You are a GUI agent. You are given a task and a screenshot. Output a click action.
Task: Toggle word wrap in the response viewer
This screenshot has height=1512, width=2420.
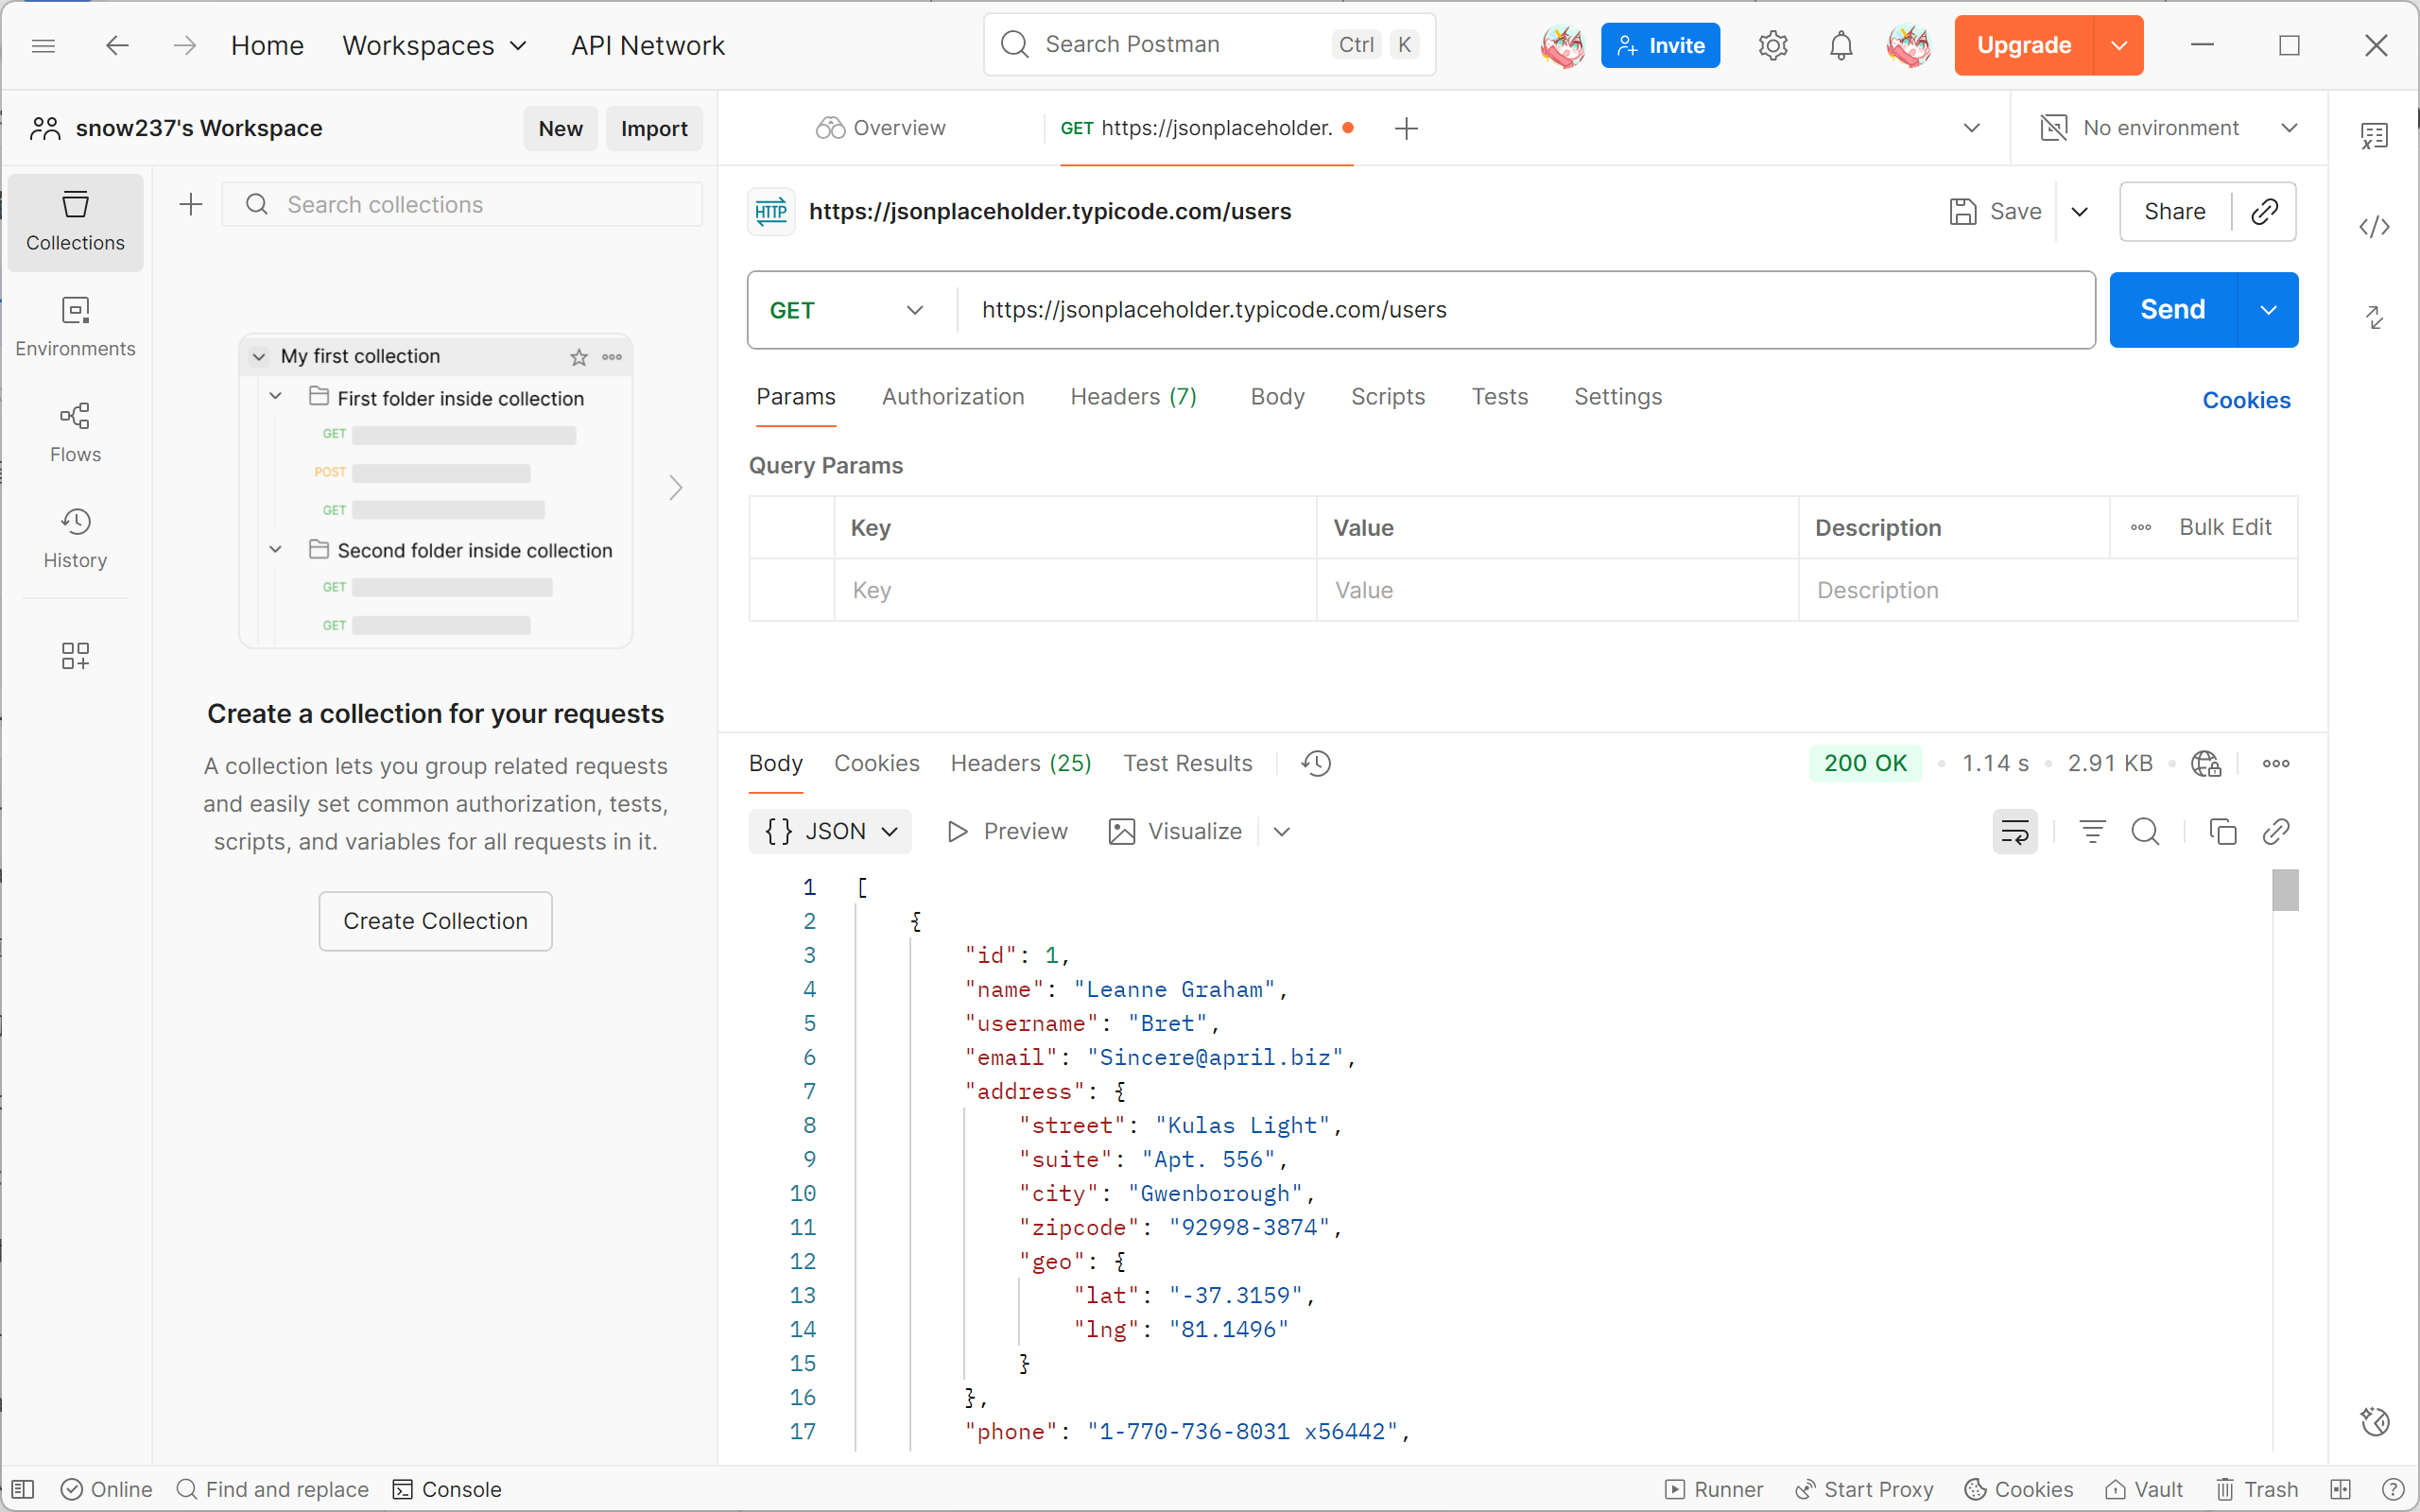[x=2014, y=832]
